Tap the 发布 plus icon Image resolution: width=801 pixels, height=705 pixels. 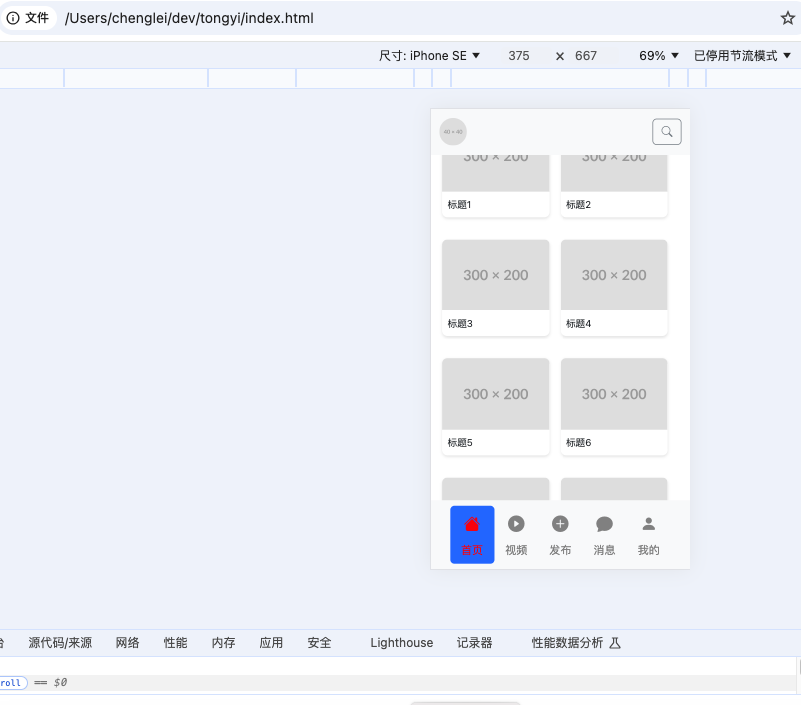pos(560,524)
